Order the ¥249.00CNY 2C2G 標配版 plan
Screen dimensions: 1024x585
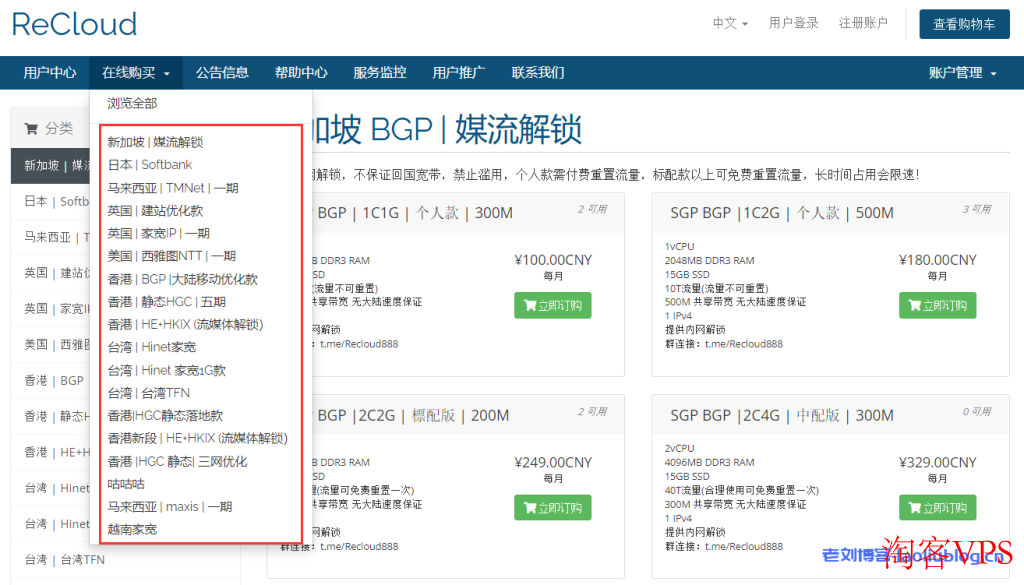552,508
